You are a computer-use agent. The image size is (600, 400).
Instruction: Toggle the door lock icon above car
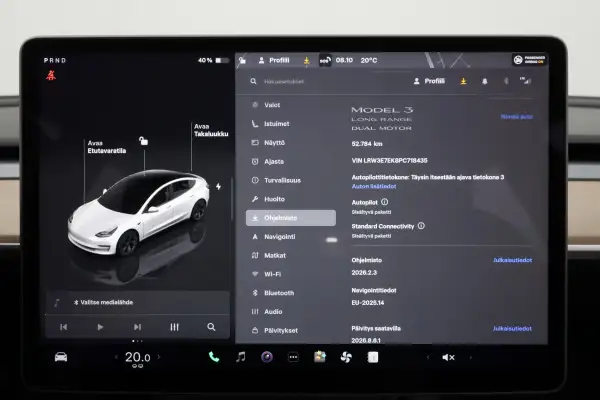click(x=143, y=141)
